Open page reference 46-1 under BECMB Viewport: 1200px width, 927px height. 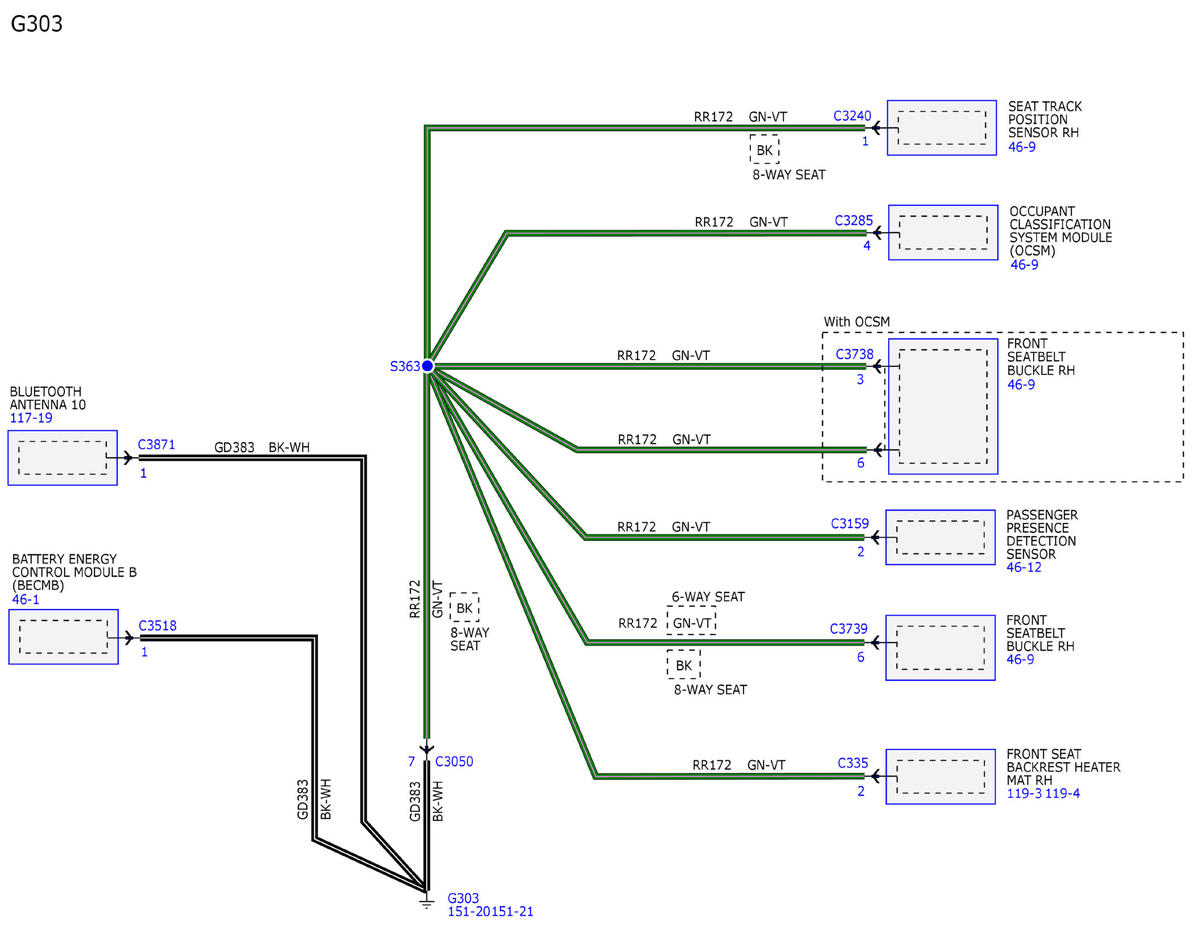click(26, 599)
